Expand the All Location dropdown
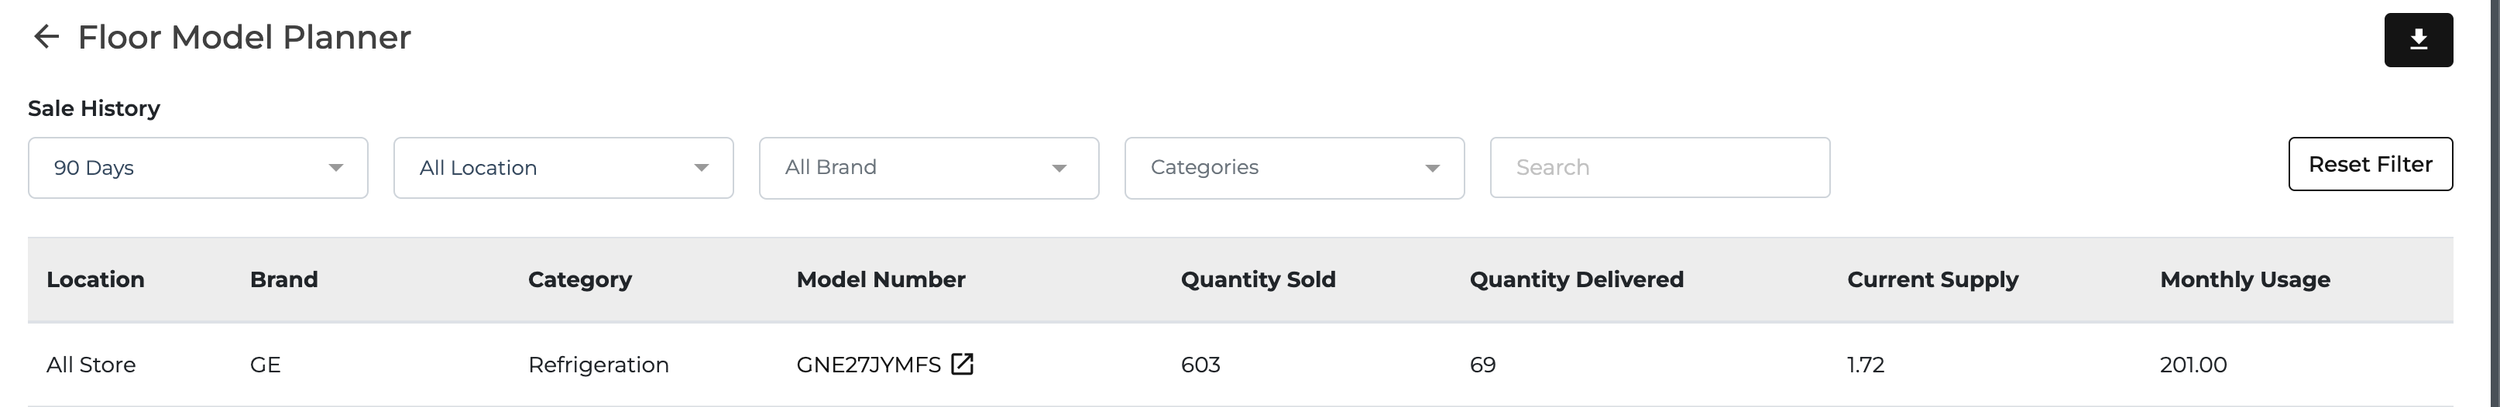Image resolution: width=2500 pixels, height=407 pixels. pos(563,168)
